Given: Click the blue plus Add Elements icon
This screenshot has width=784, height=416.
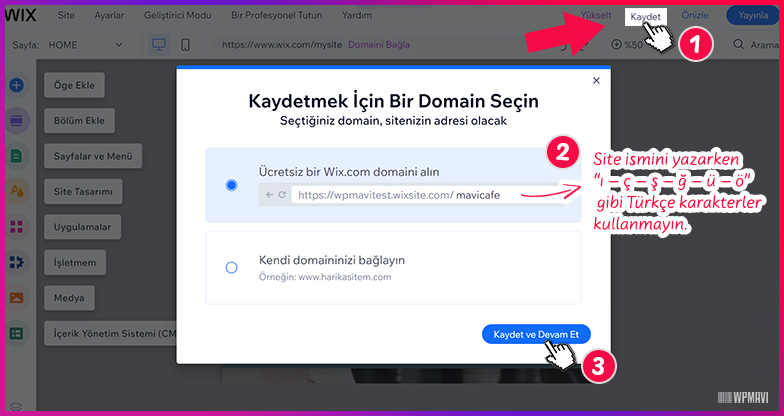Looking at the screenshot, I should (x=16, y=85).
